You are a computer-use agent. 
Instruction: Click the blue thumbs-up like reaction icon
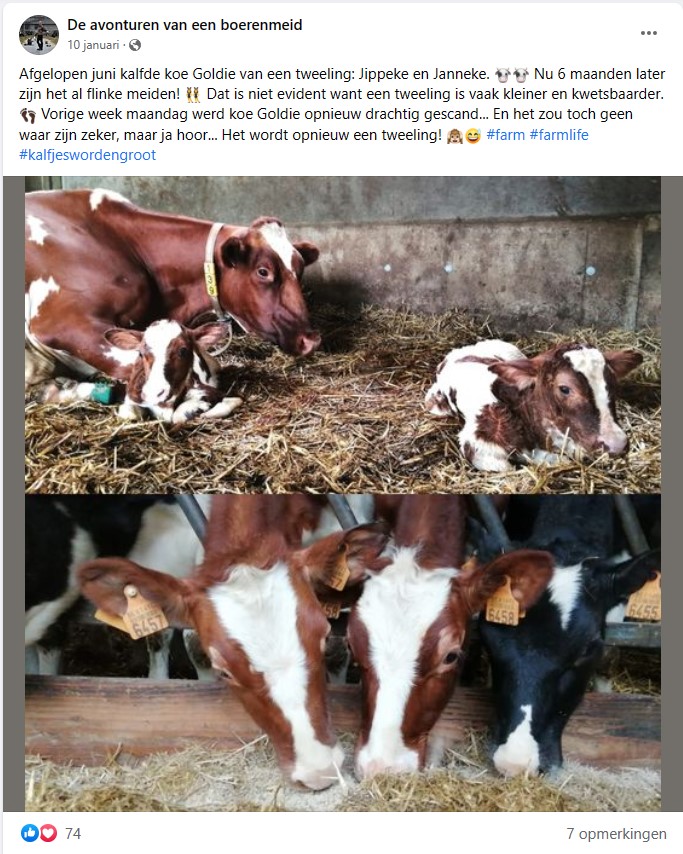tap(29, 833)
